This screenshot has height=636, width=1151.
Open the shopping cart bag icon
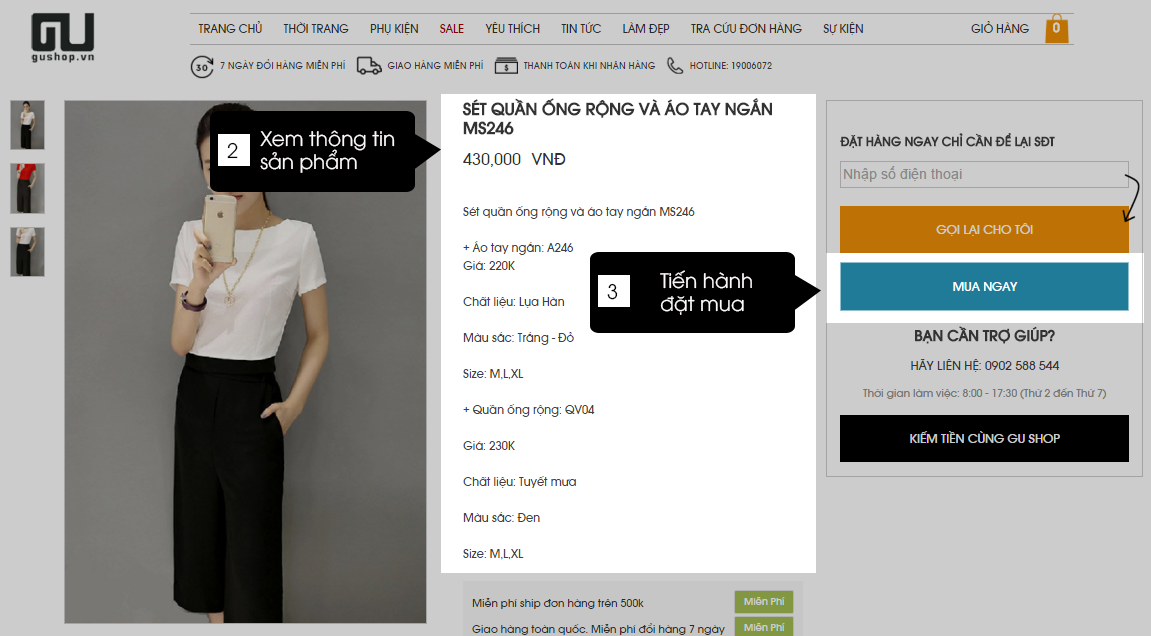click(x=1057, y=29)
